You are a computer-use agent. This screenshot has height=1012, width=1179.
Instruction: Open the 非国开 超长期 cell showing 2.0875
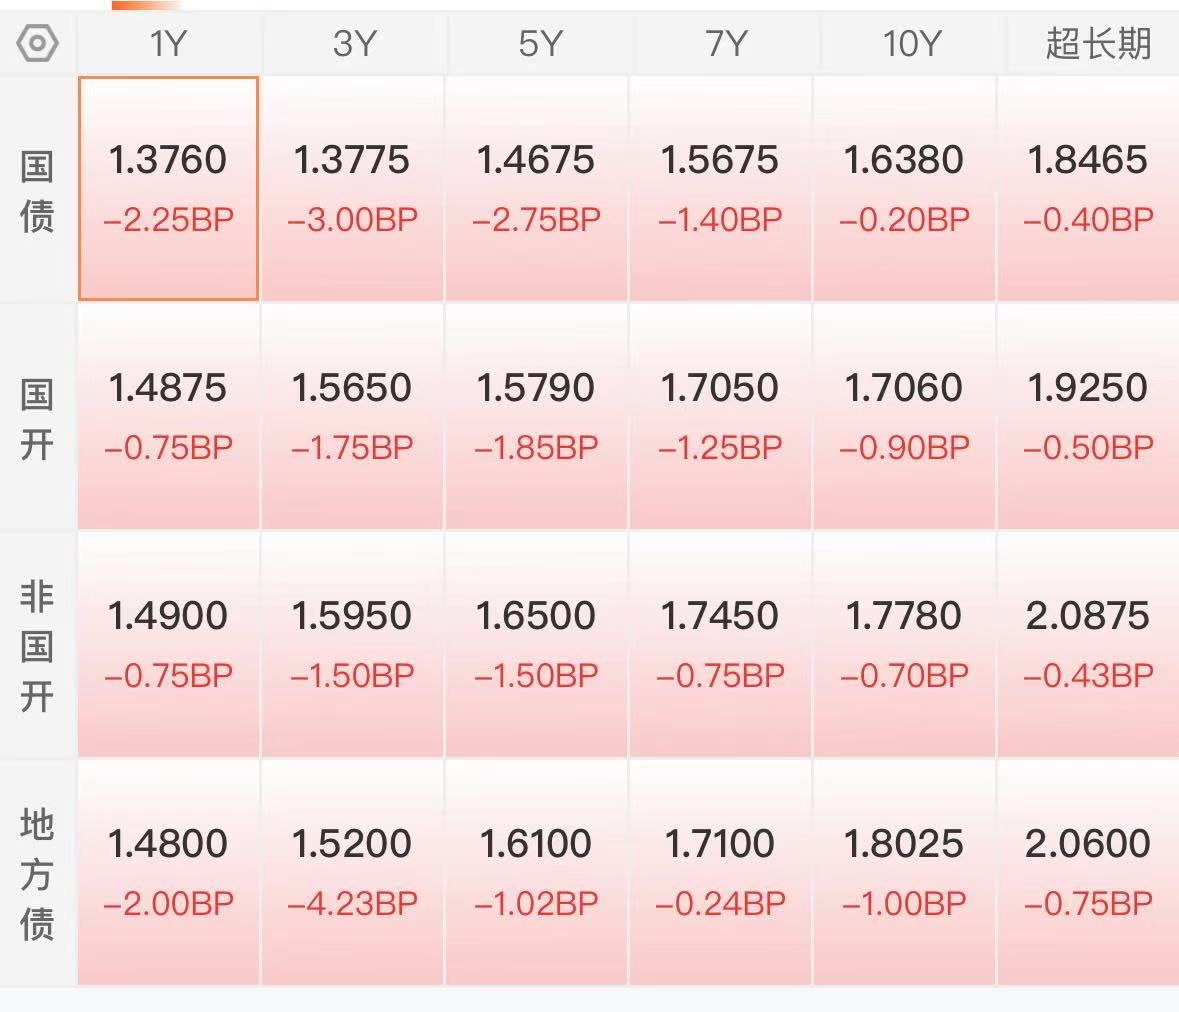click(x=1088, y=644)
